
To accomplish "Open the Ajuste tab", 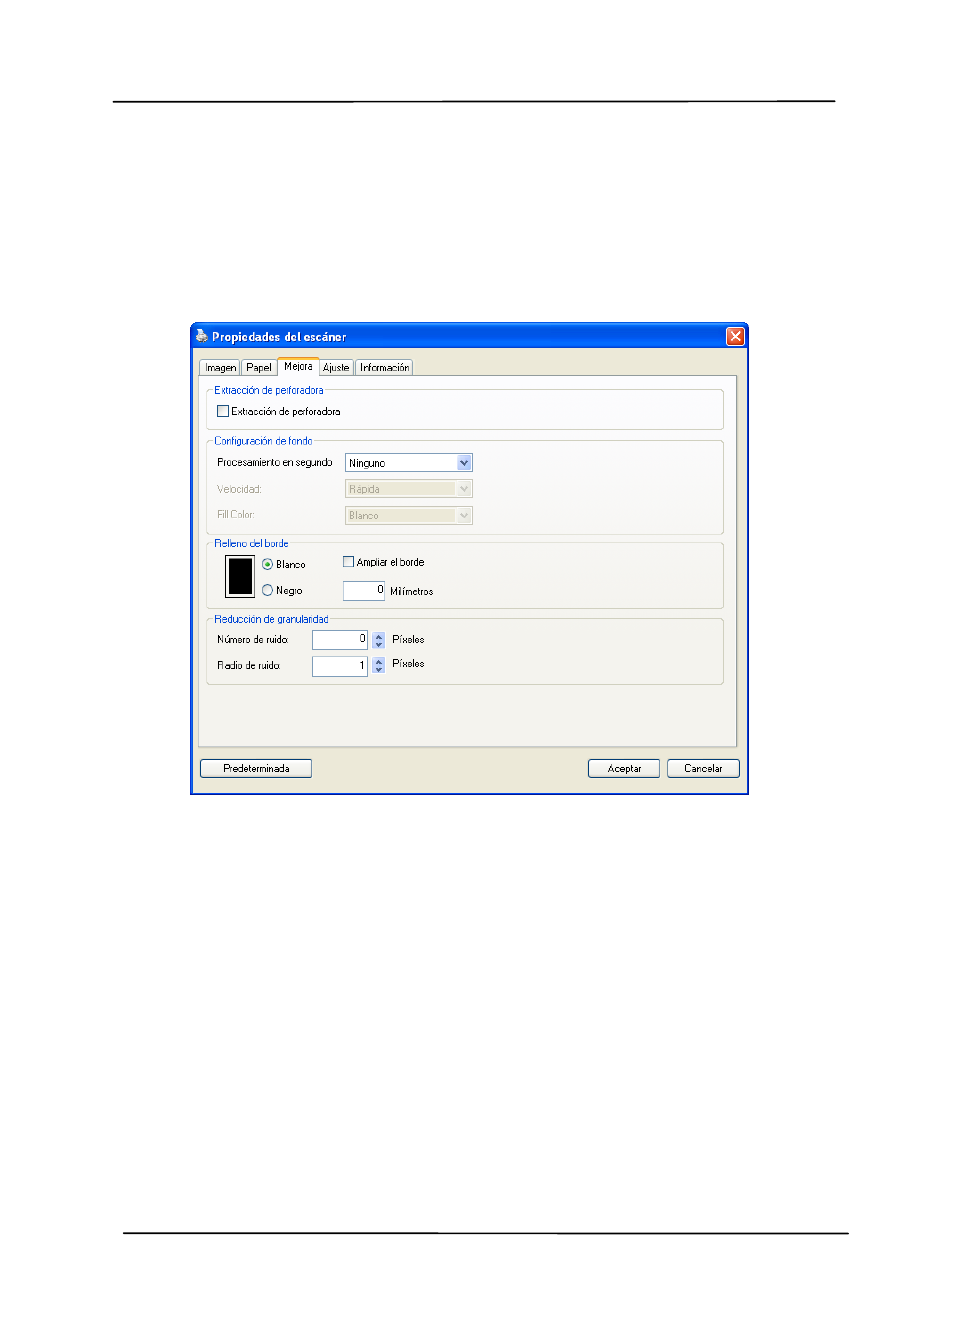I will click(336, 368).
